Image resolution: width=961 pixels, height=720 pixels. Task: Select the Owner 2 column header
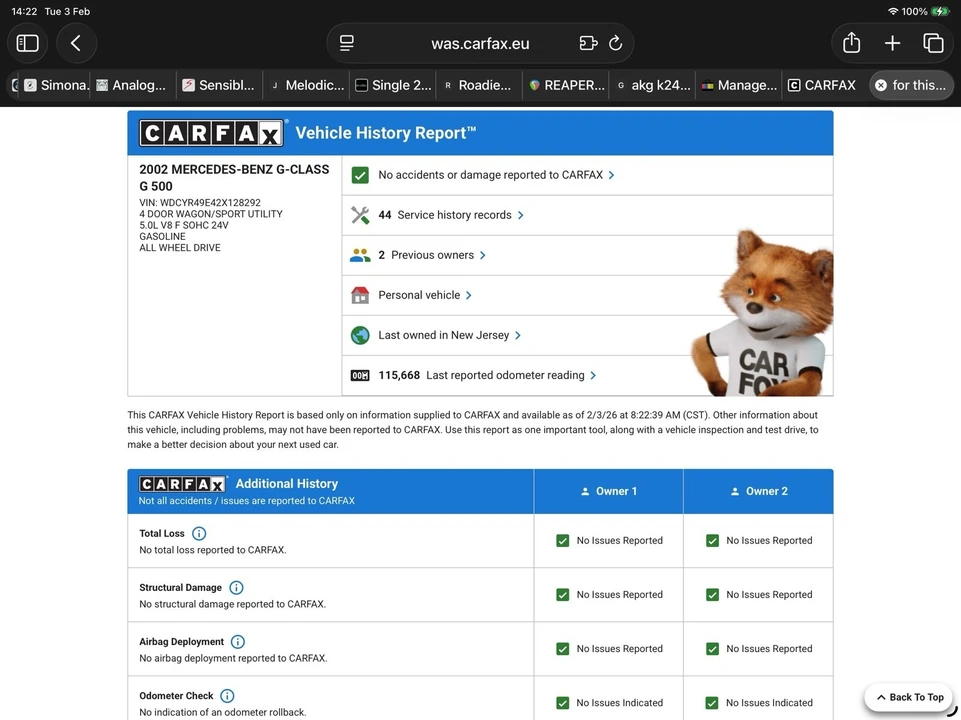click(759, 491)
